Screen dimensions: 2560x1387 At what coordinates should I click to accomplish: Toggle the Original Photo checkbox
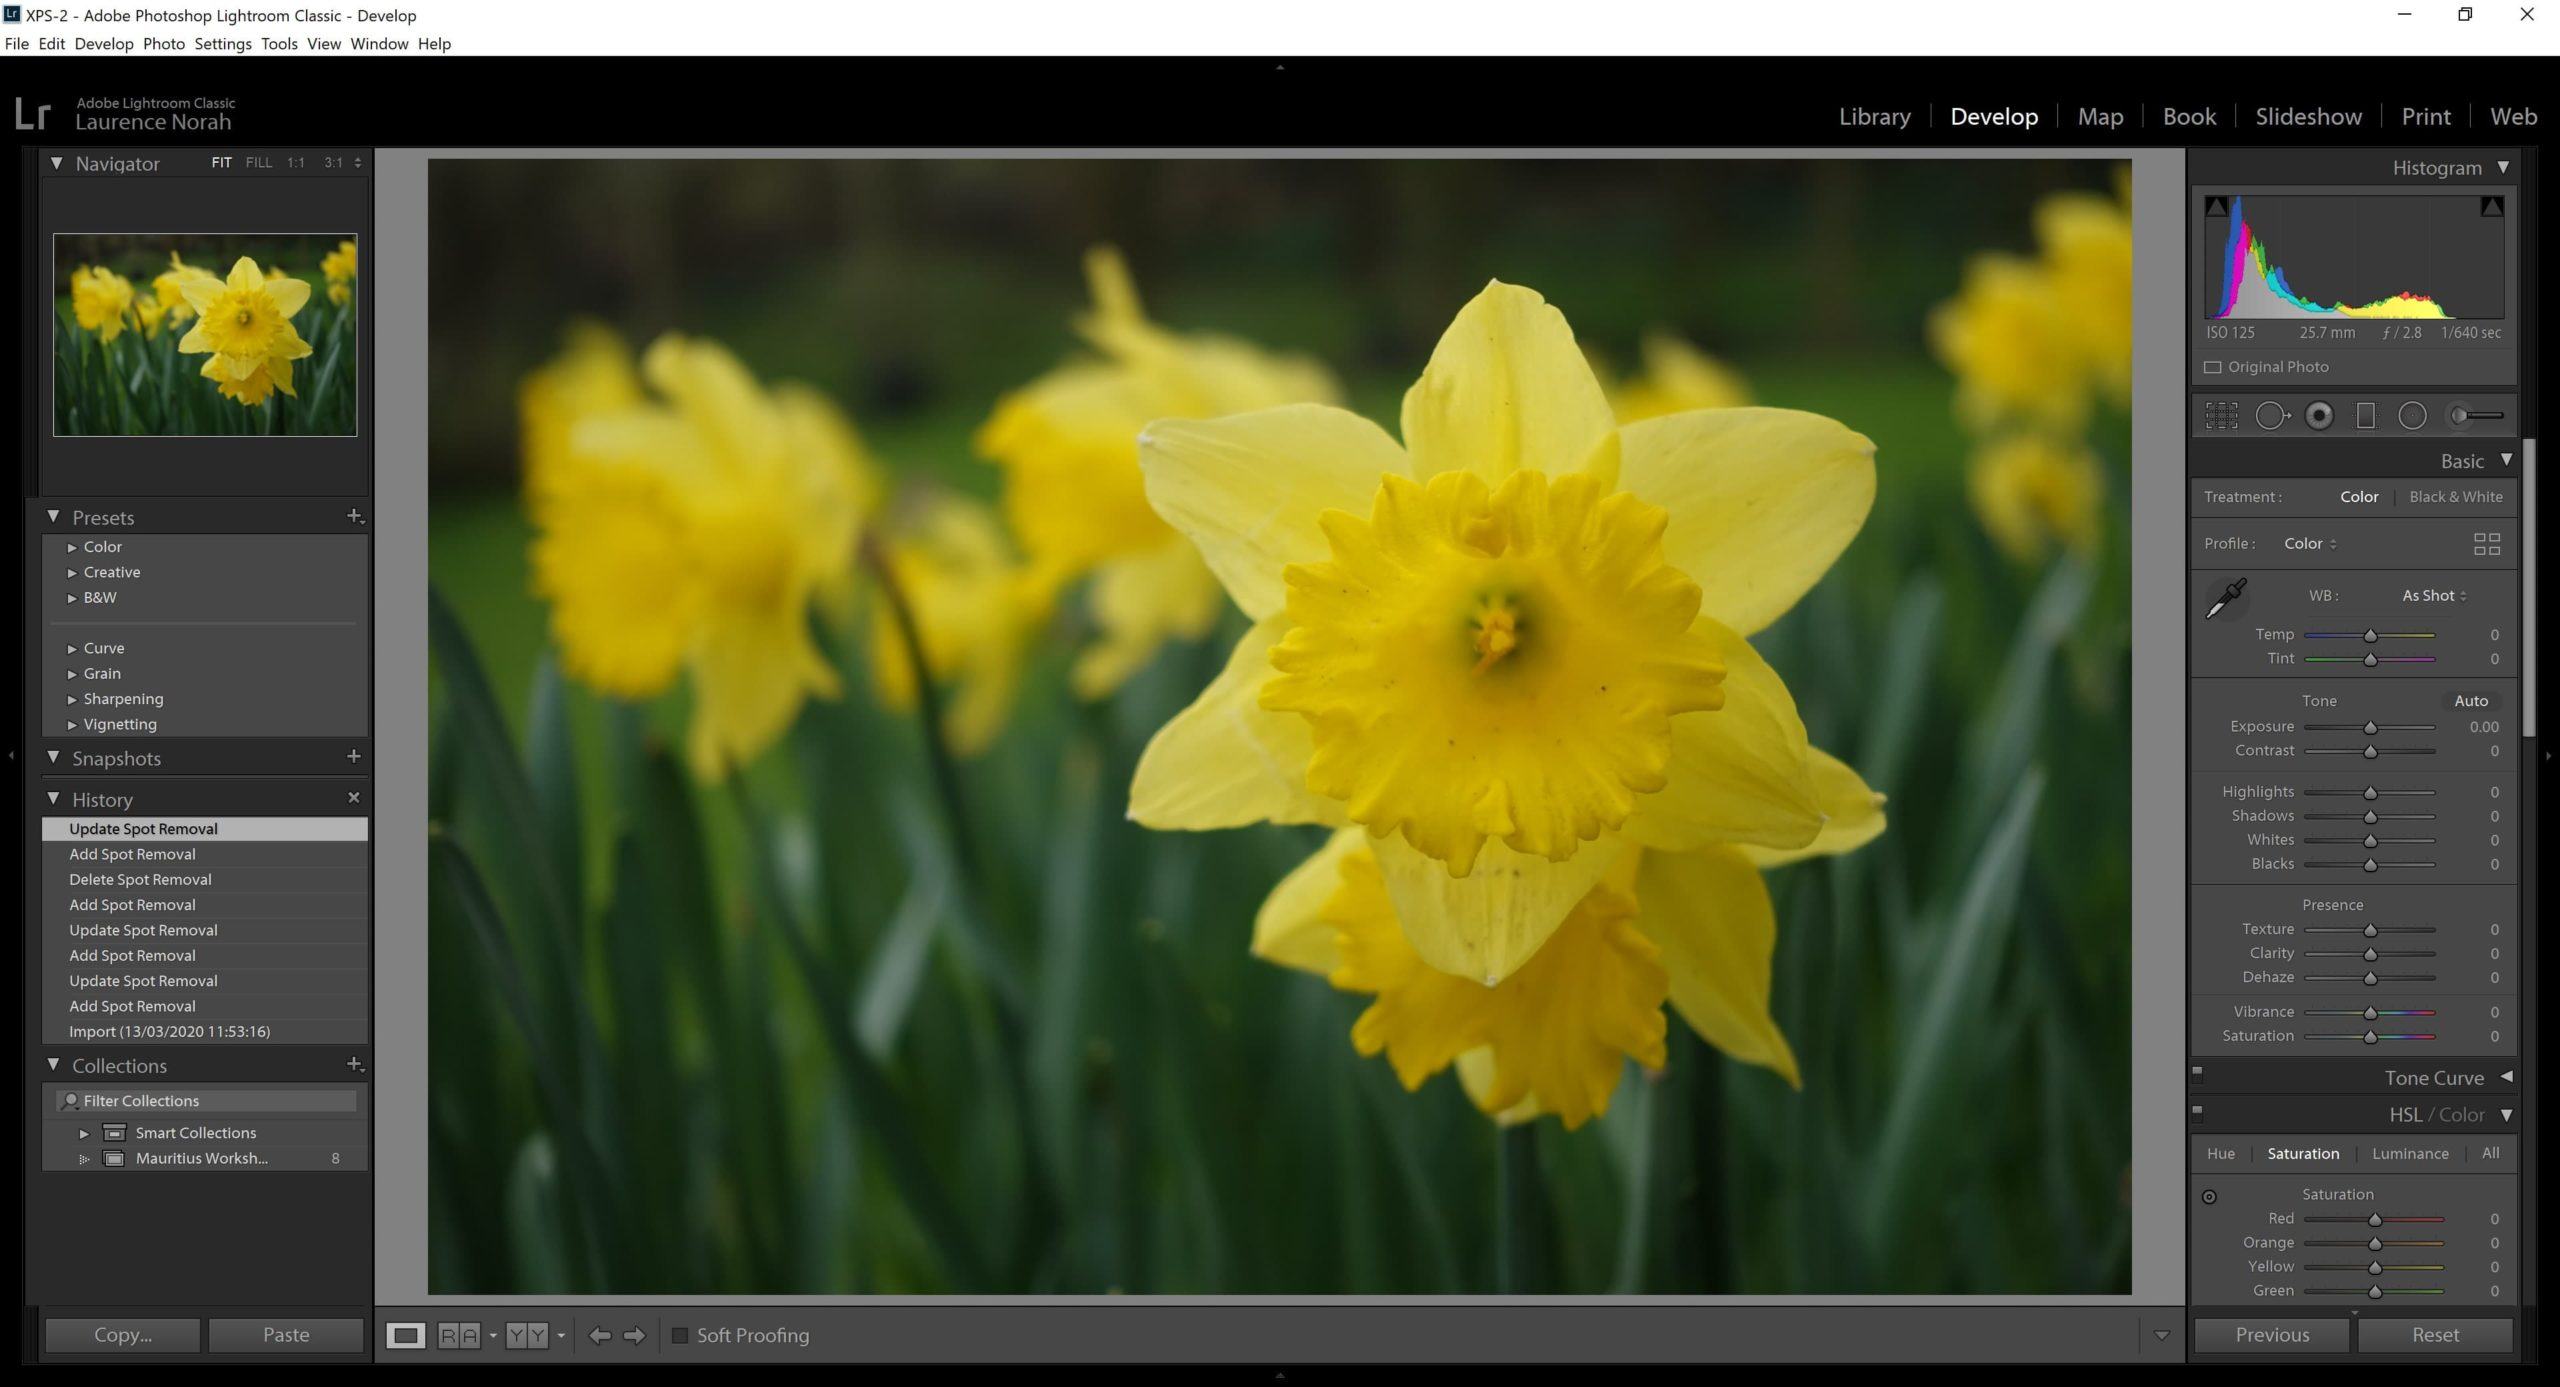pos(2210,367)
